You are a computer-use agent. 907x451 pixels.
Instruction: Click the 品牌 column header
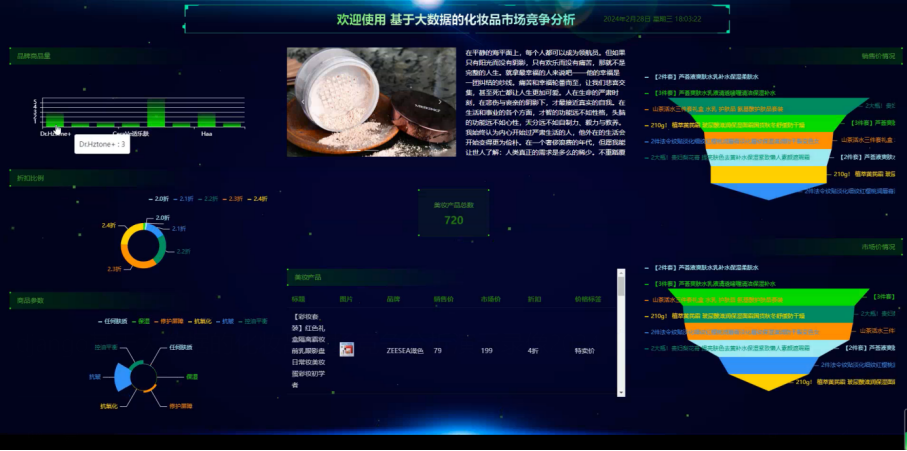(393, 300)
